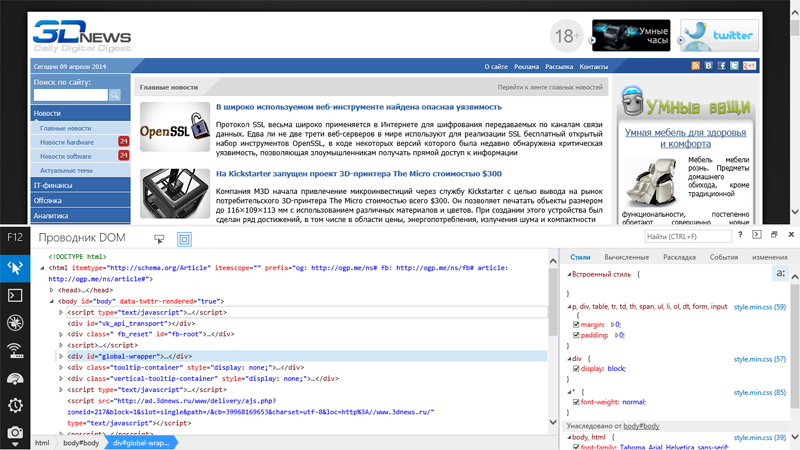800x450 pixels.
Task: Expand the global-wrapper div node
Action: click(61, 357)
